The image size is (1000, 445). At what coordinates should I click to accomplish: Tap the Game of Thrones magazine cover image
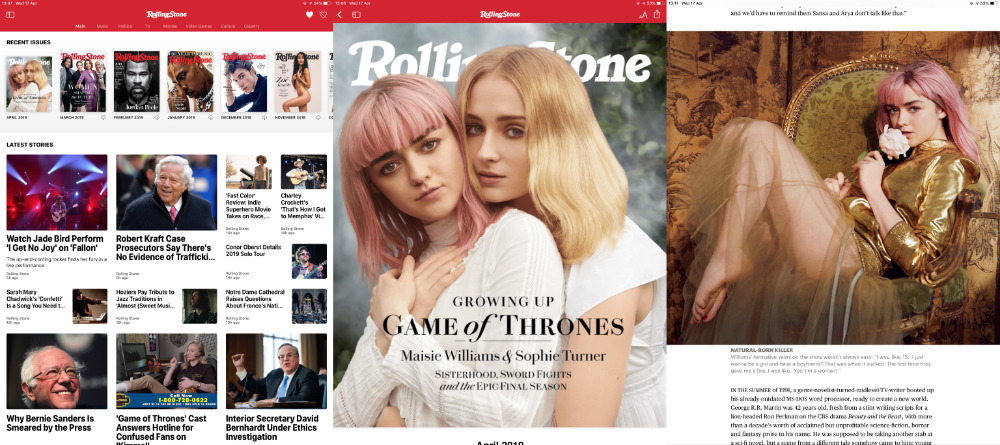(x=499, y=225)
